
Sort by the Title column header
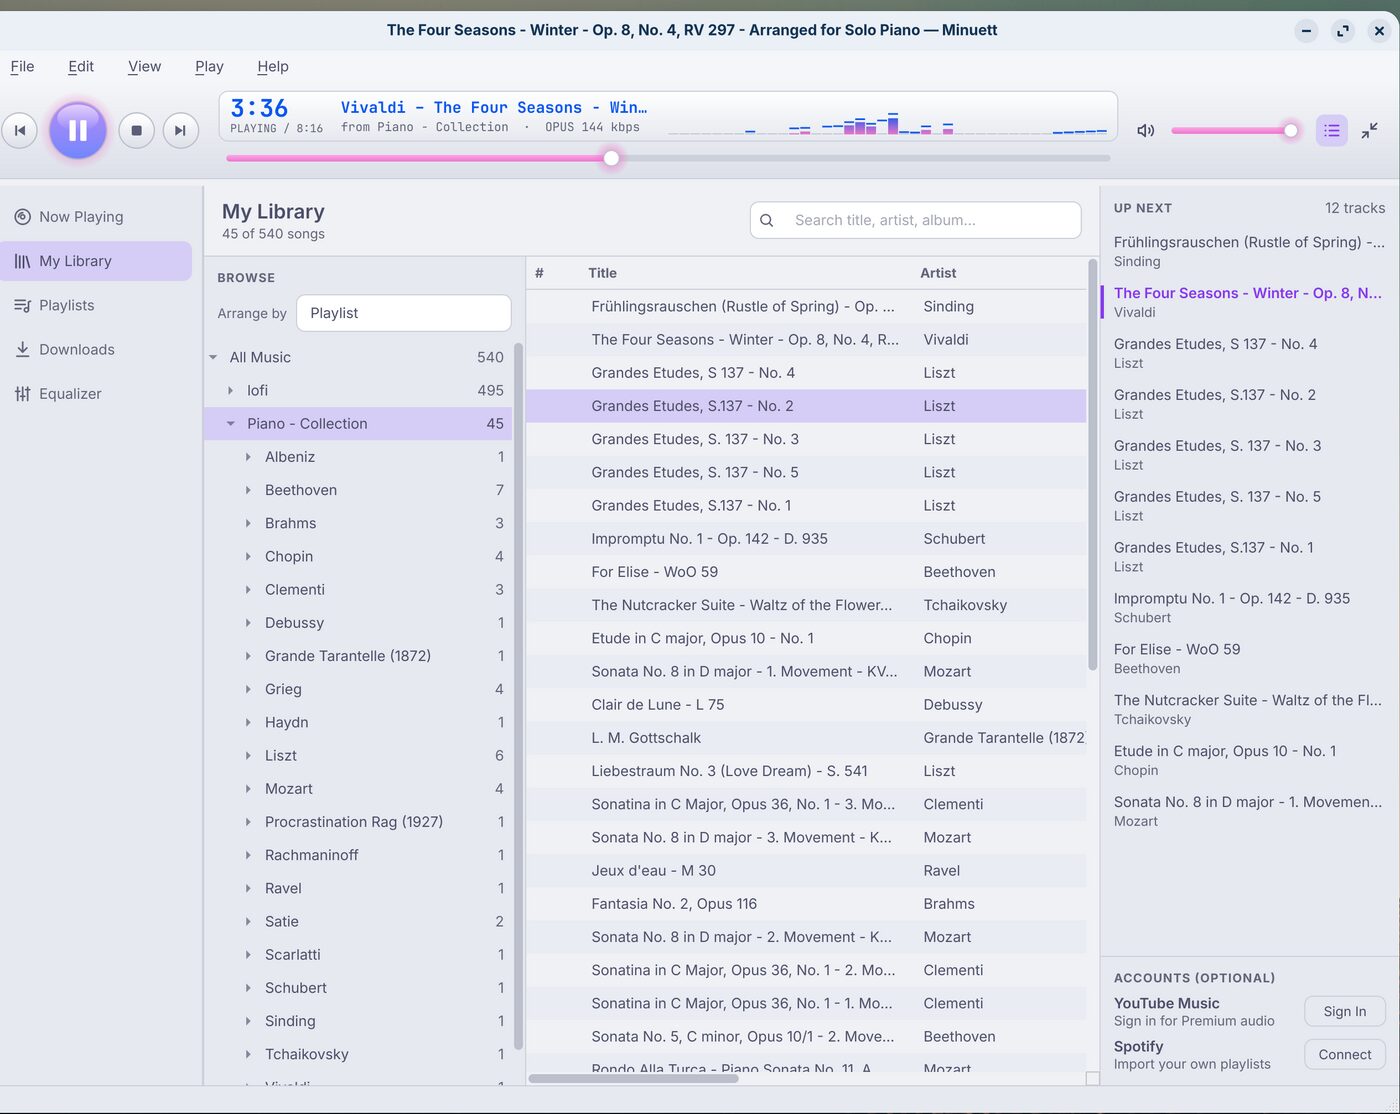(x=602, y=273)
